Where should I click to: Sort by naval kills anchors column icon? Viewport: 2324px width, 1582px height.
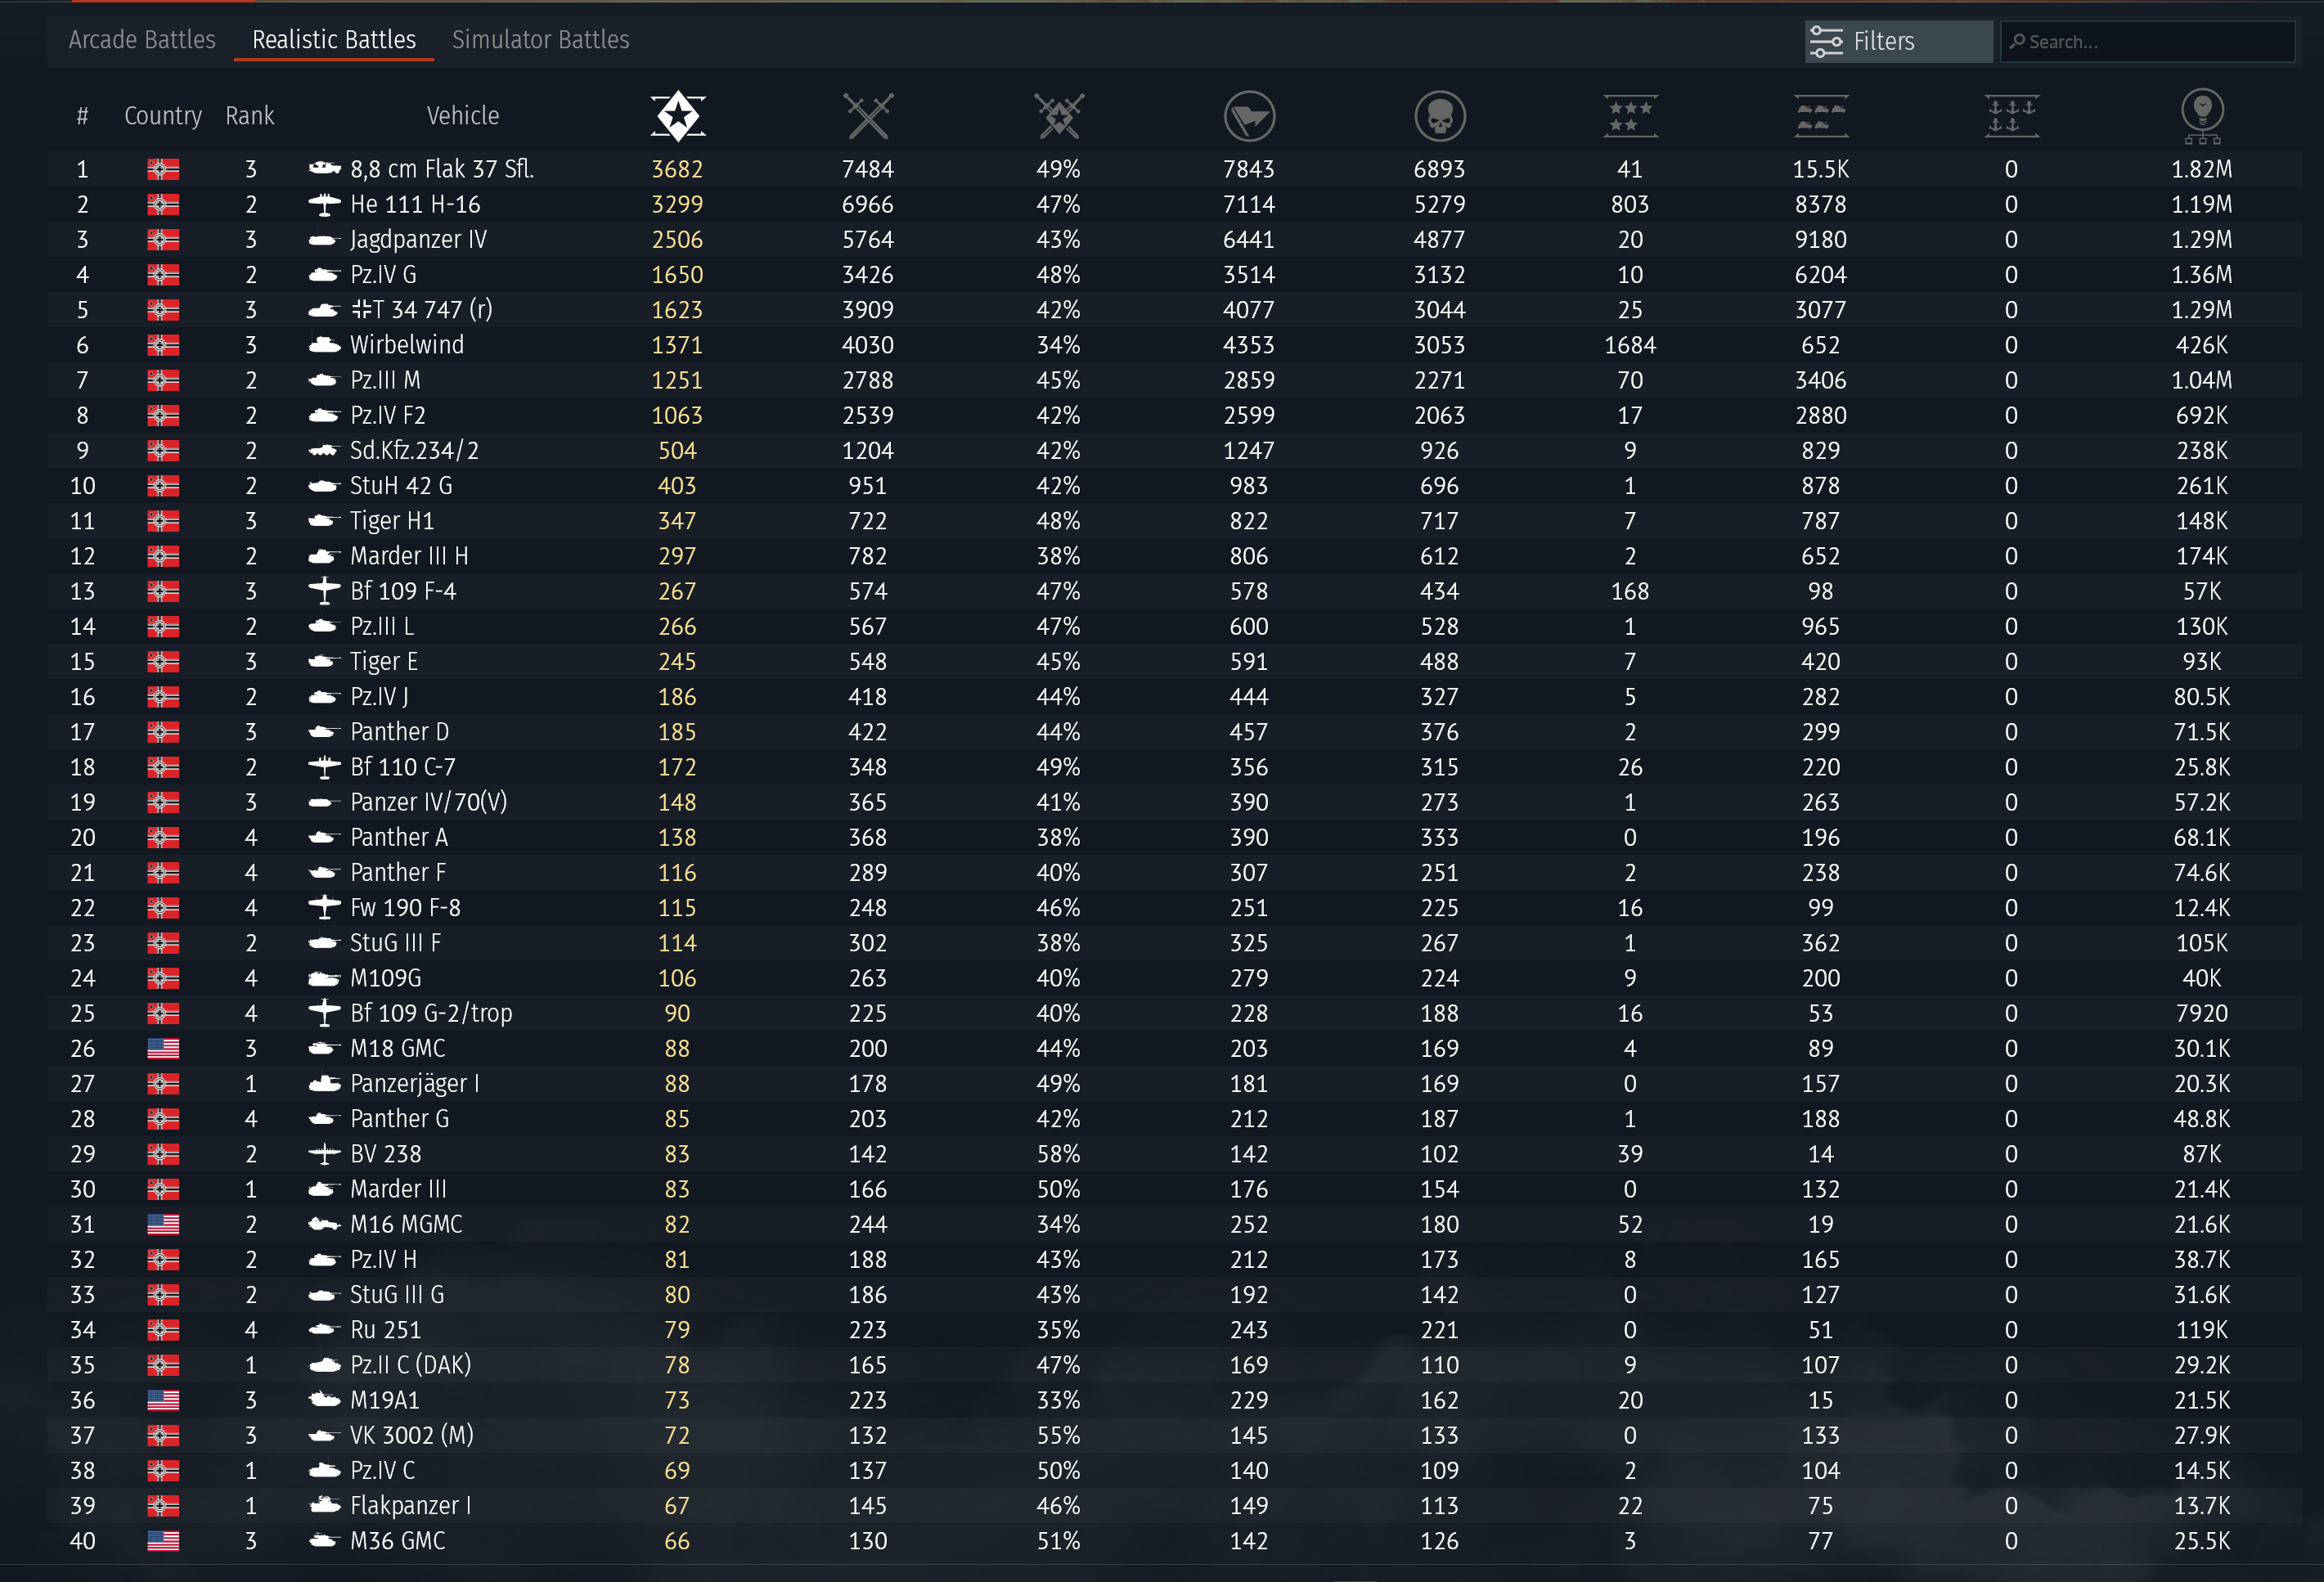(2011, 116)
